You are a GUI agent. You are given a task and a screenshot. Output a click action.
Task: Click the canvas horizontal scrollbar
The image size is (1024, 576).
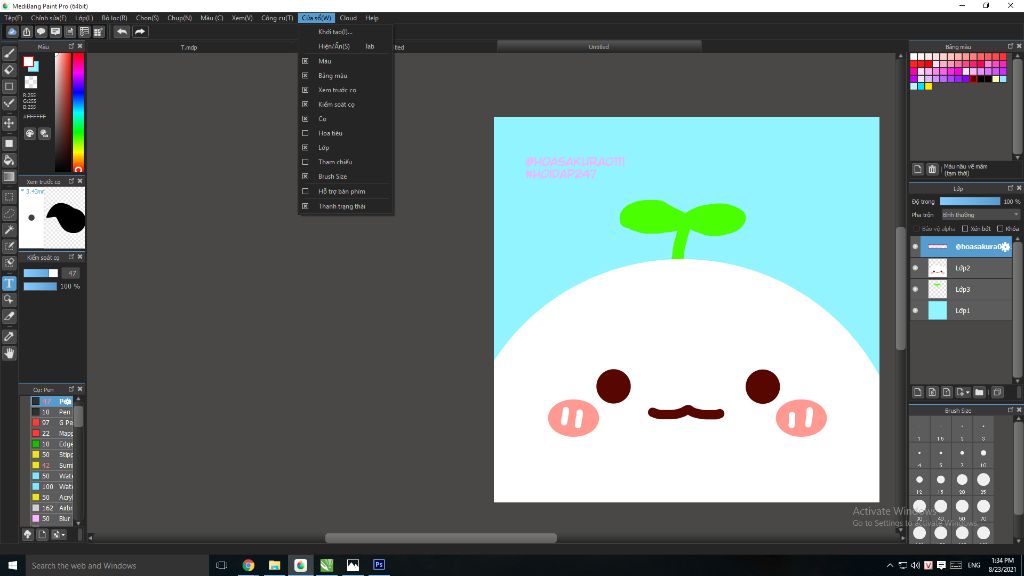(x=441, y=538)
